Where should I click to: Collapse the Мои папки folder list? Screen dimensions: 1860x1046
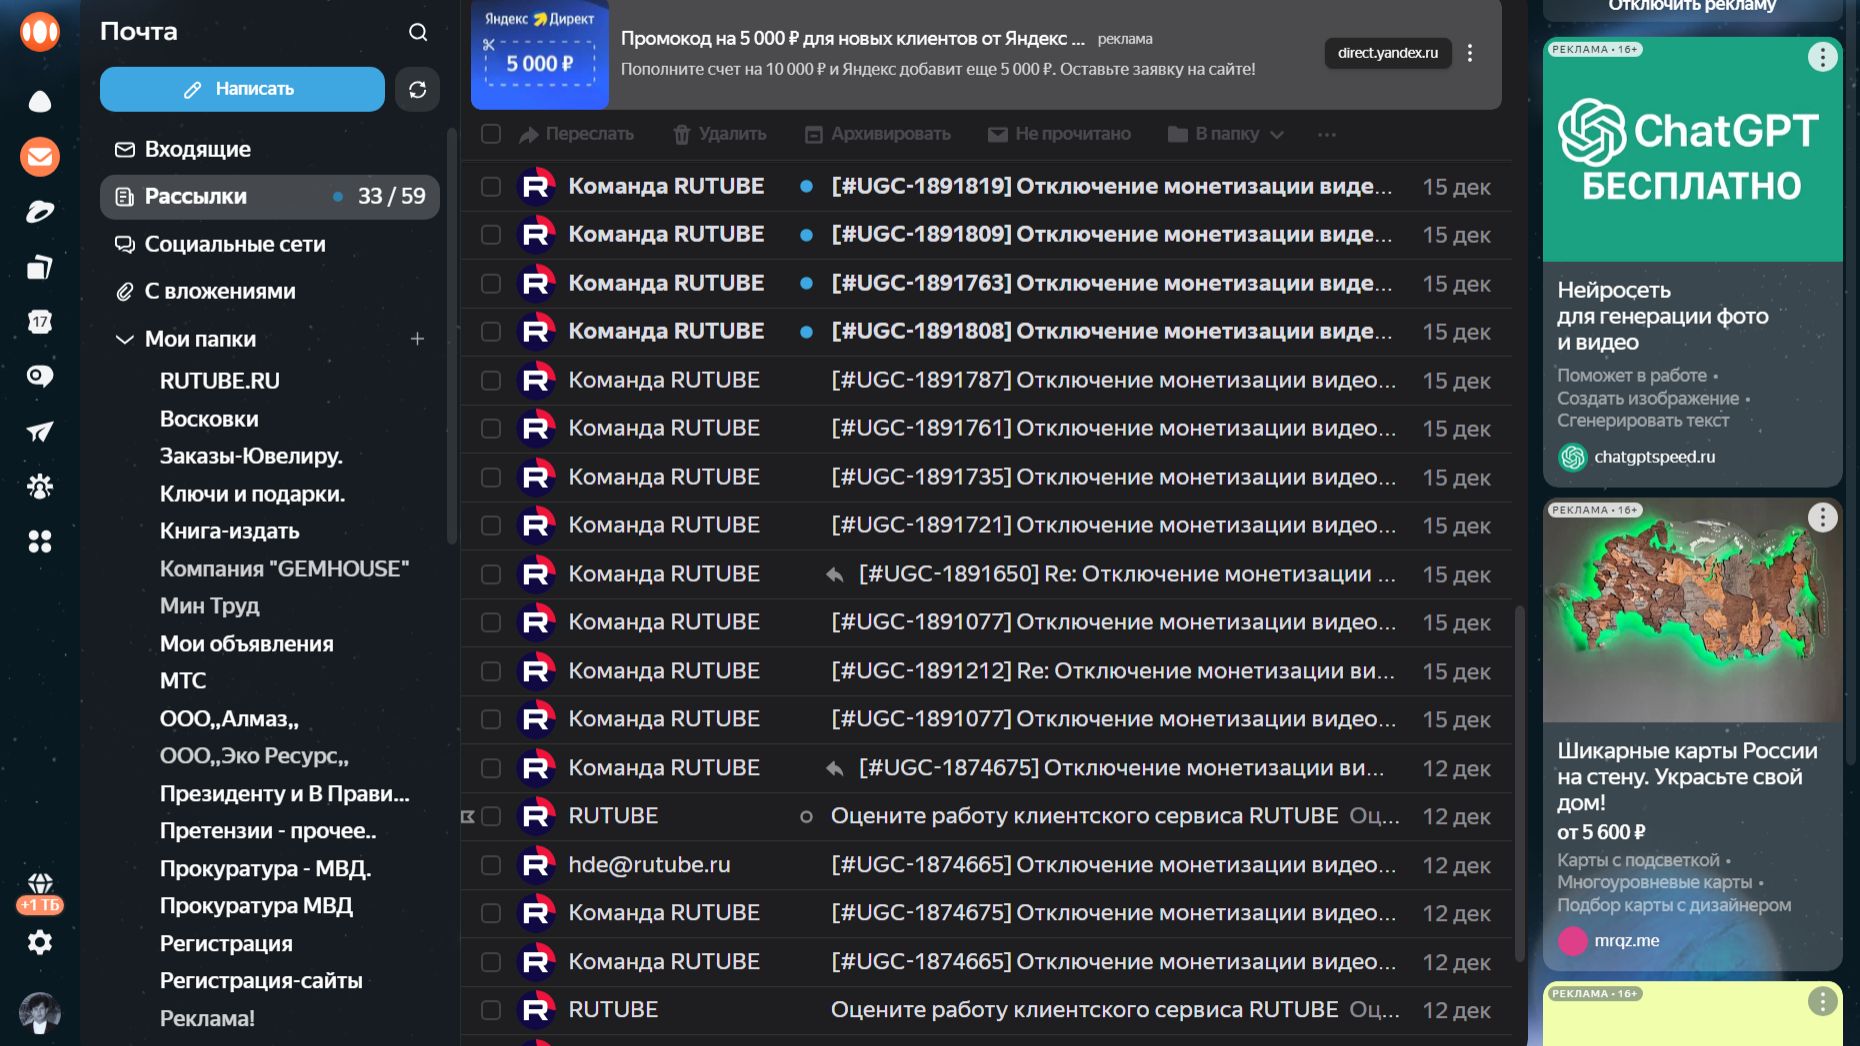(x=125, y=339)
